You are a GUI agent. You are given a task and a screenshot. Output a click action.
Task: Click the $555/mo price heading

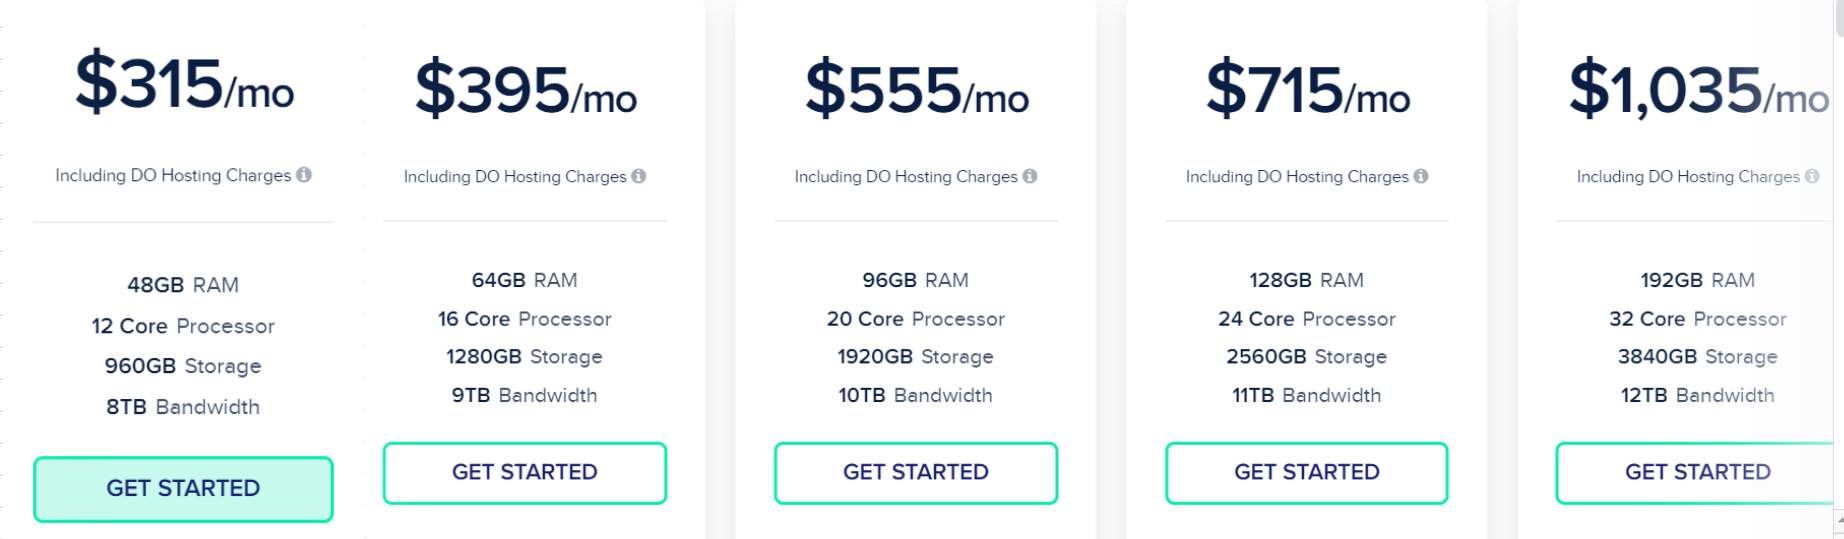coord(917,90)
